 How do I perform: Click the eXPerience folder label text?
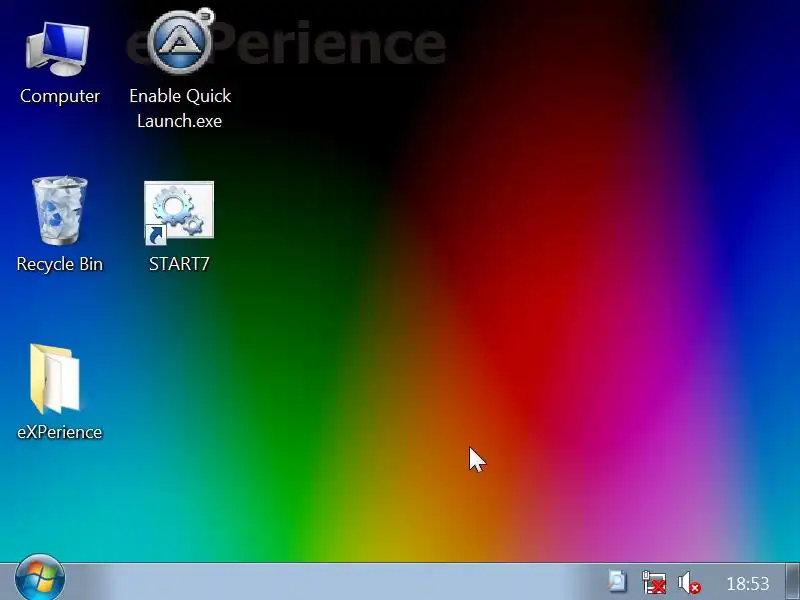point(60,432)
